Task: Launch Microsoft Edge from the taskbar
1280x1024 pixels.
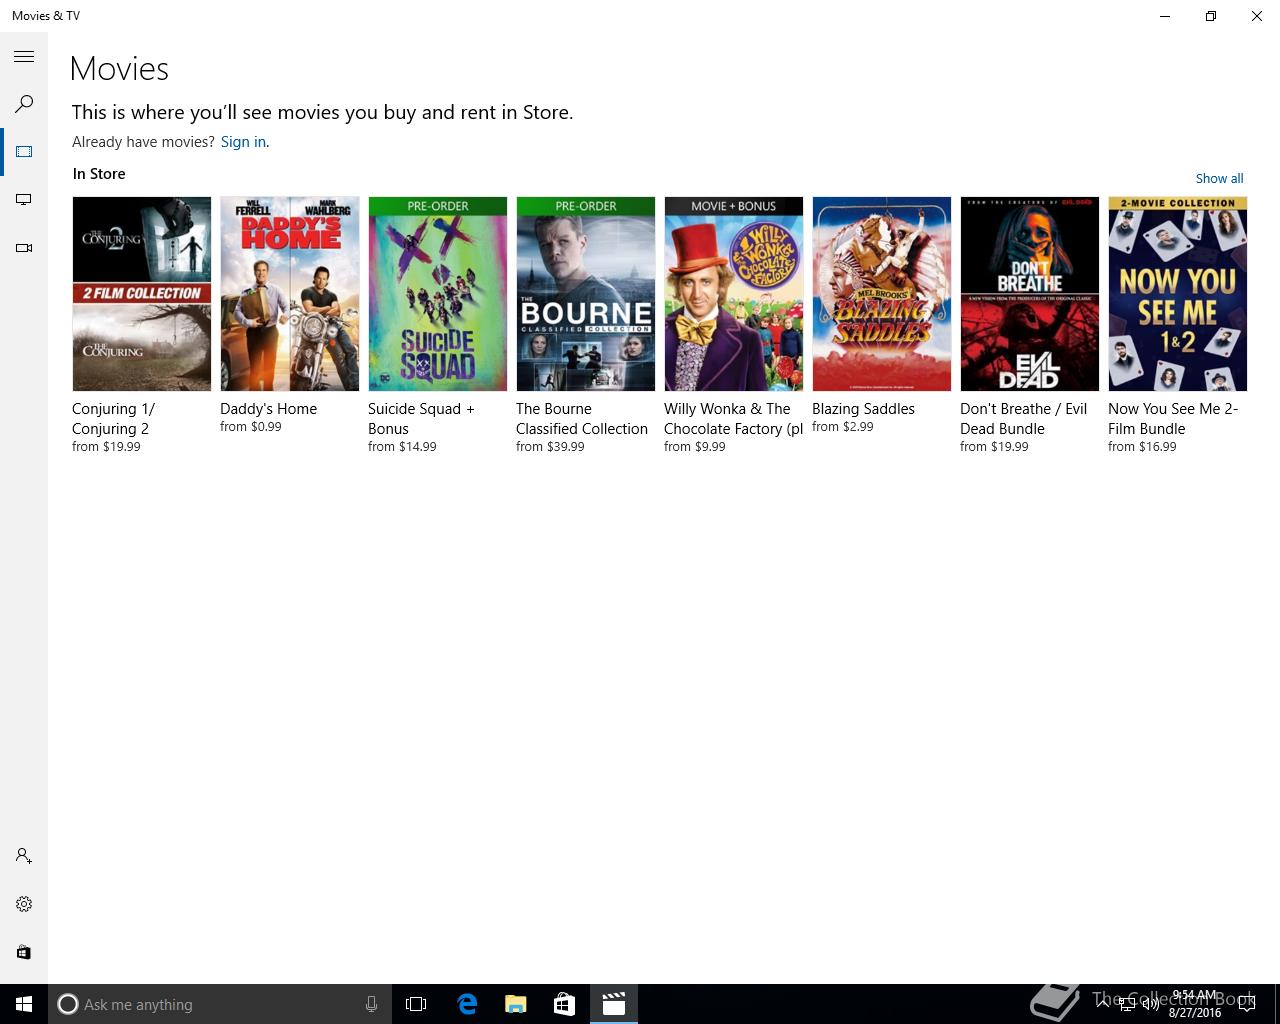Action: coord(467,1004)
